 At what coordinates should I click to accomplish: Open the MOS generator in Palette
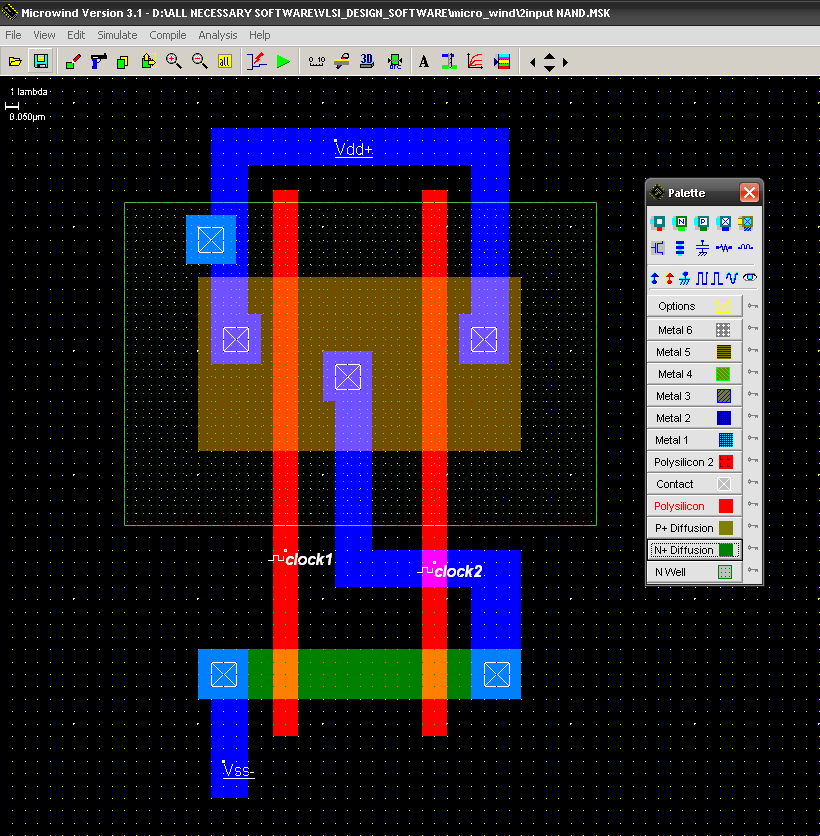pyautogui.click(x=658, y=248)
